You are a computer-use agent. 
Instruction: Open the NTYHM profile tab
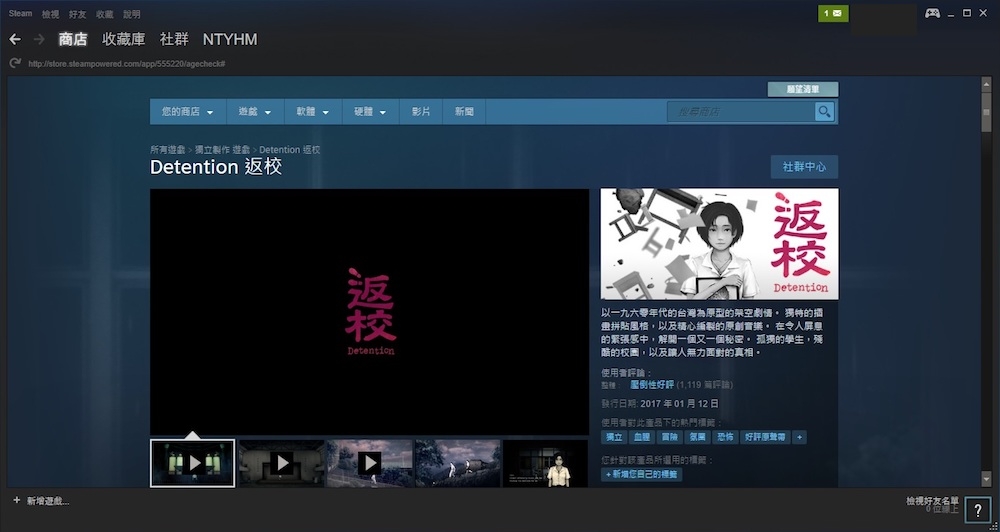230,40
